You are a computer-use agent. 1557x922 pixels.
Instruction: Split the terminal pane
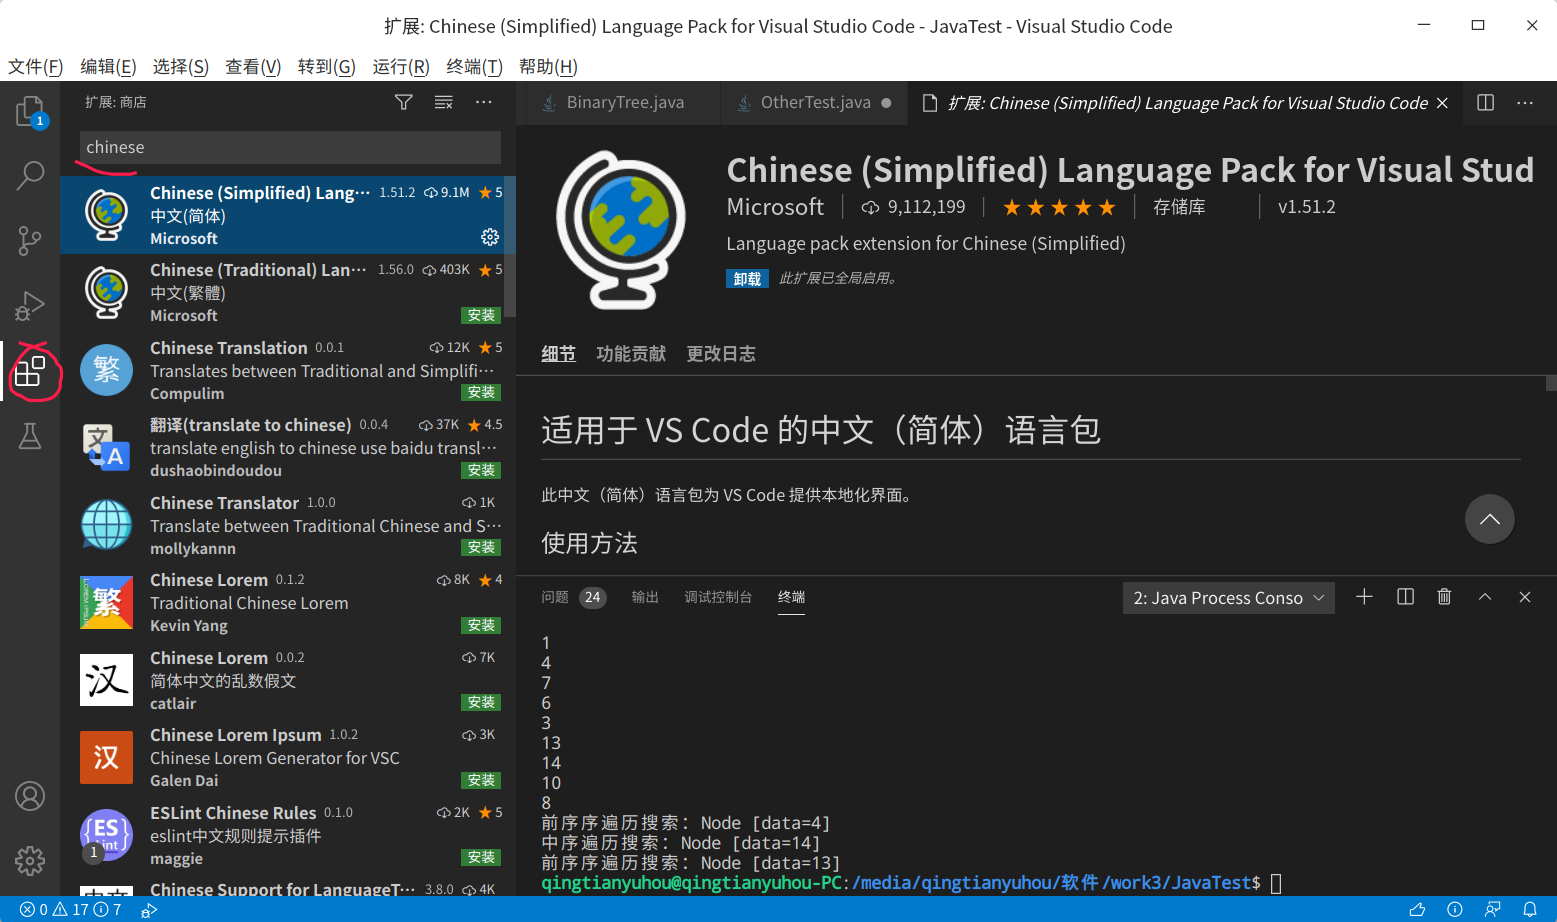pos(1405,597)
